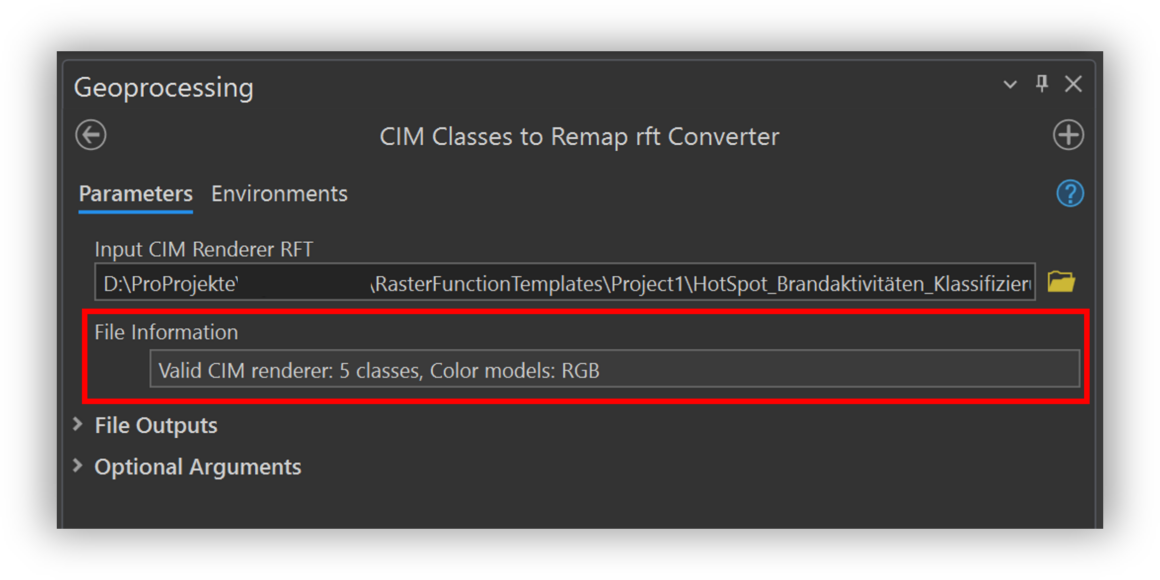Click the Optional Arguments heading text
The width and height of the screenshot is (1160, 580).
(x=198, y=467)
